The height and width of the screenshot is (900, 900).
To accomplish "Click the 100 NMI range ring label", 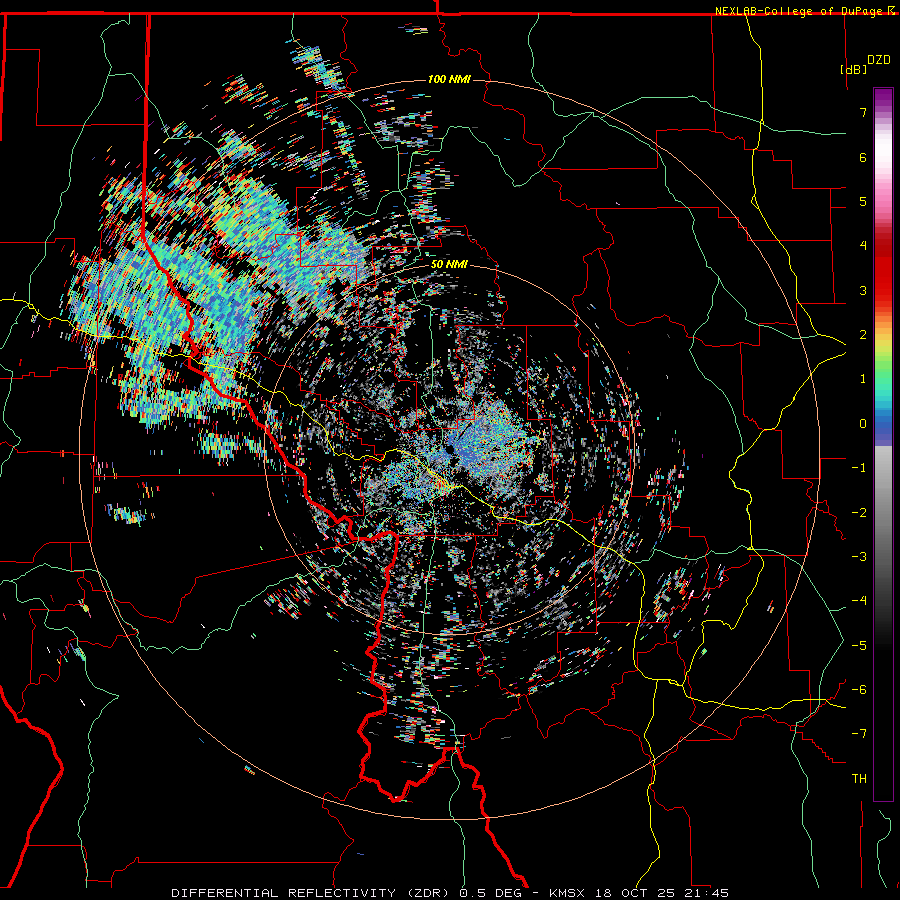I will [x=449, y=79].
